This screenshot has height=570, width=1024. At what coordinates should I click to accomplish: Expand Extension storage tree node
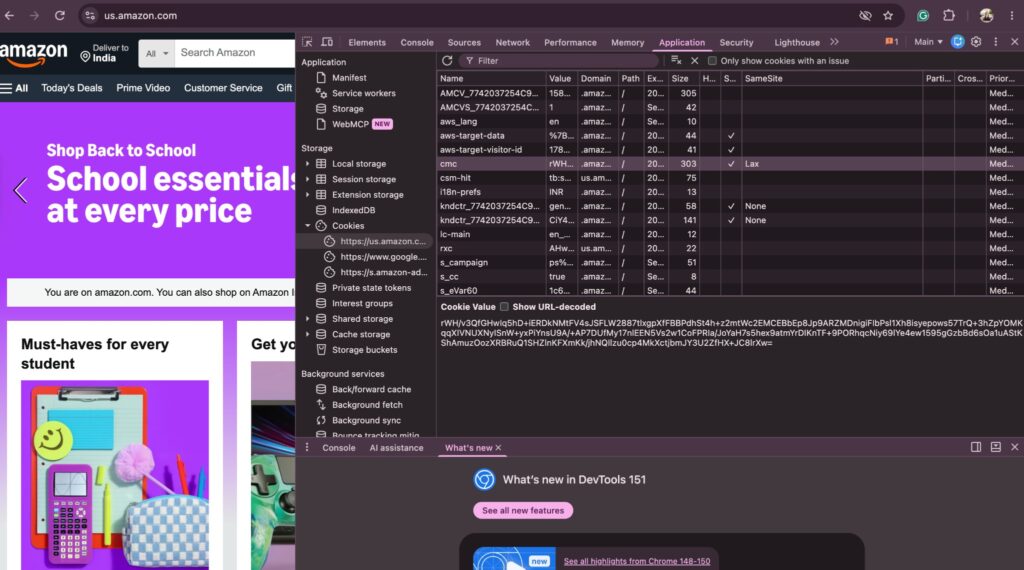click(308, 195)
